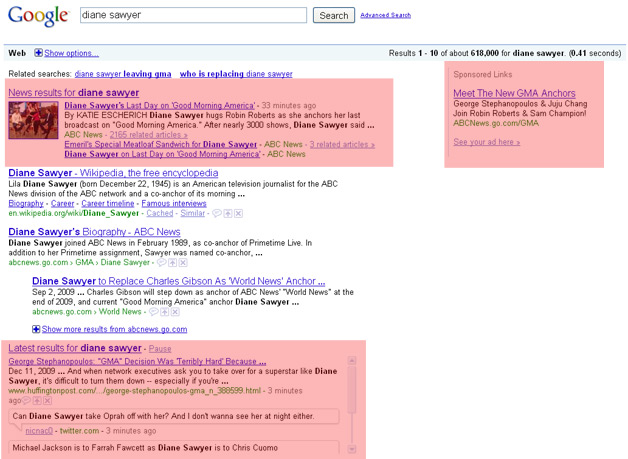Viewport: 628px width, 459px height.
Task: Click the comment icon on Wikipedia result
Action: [216, 213]
